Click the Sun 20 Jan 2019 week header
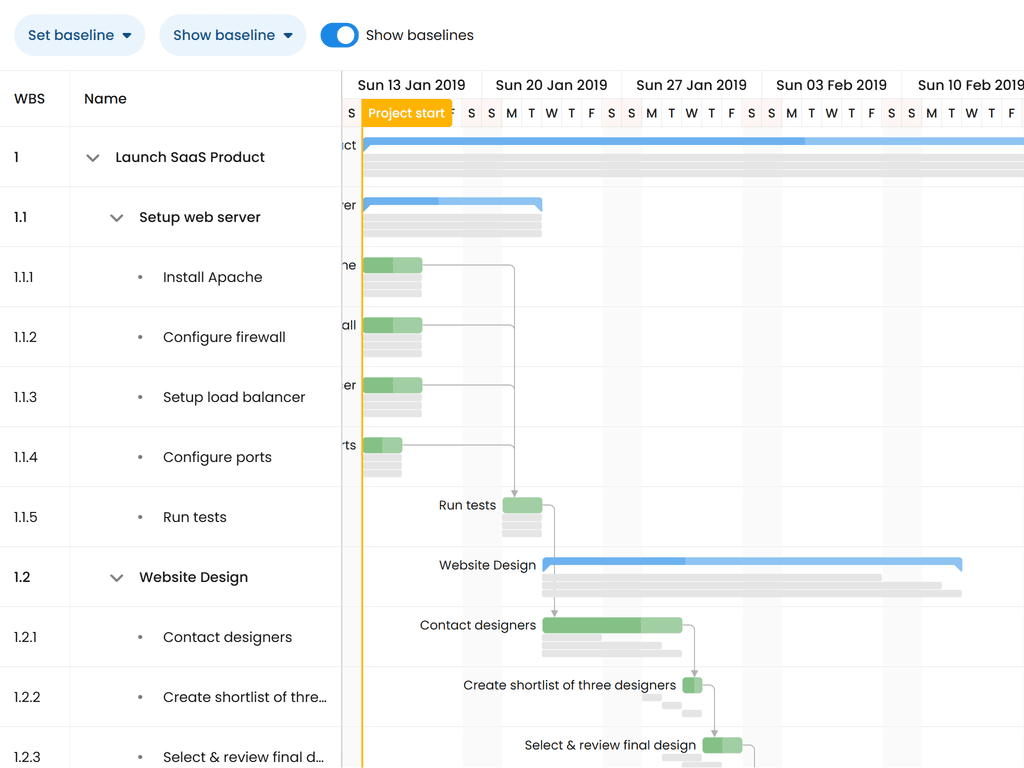Screen dimensions: 1024x768 click(x=551, y=85)
